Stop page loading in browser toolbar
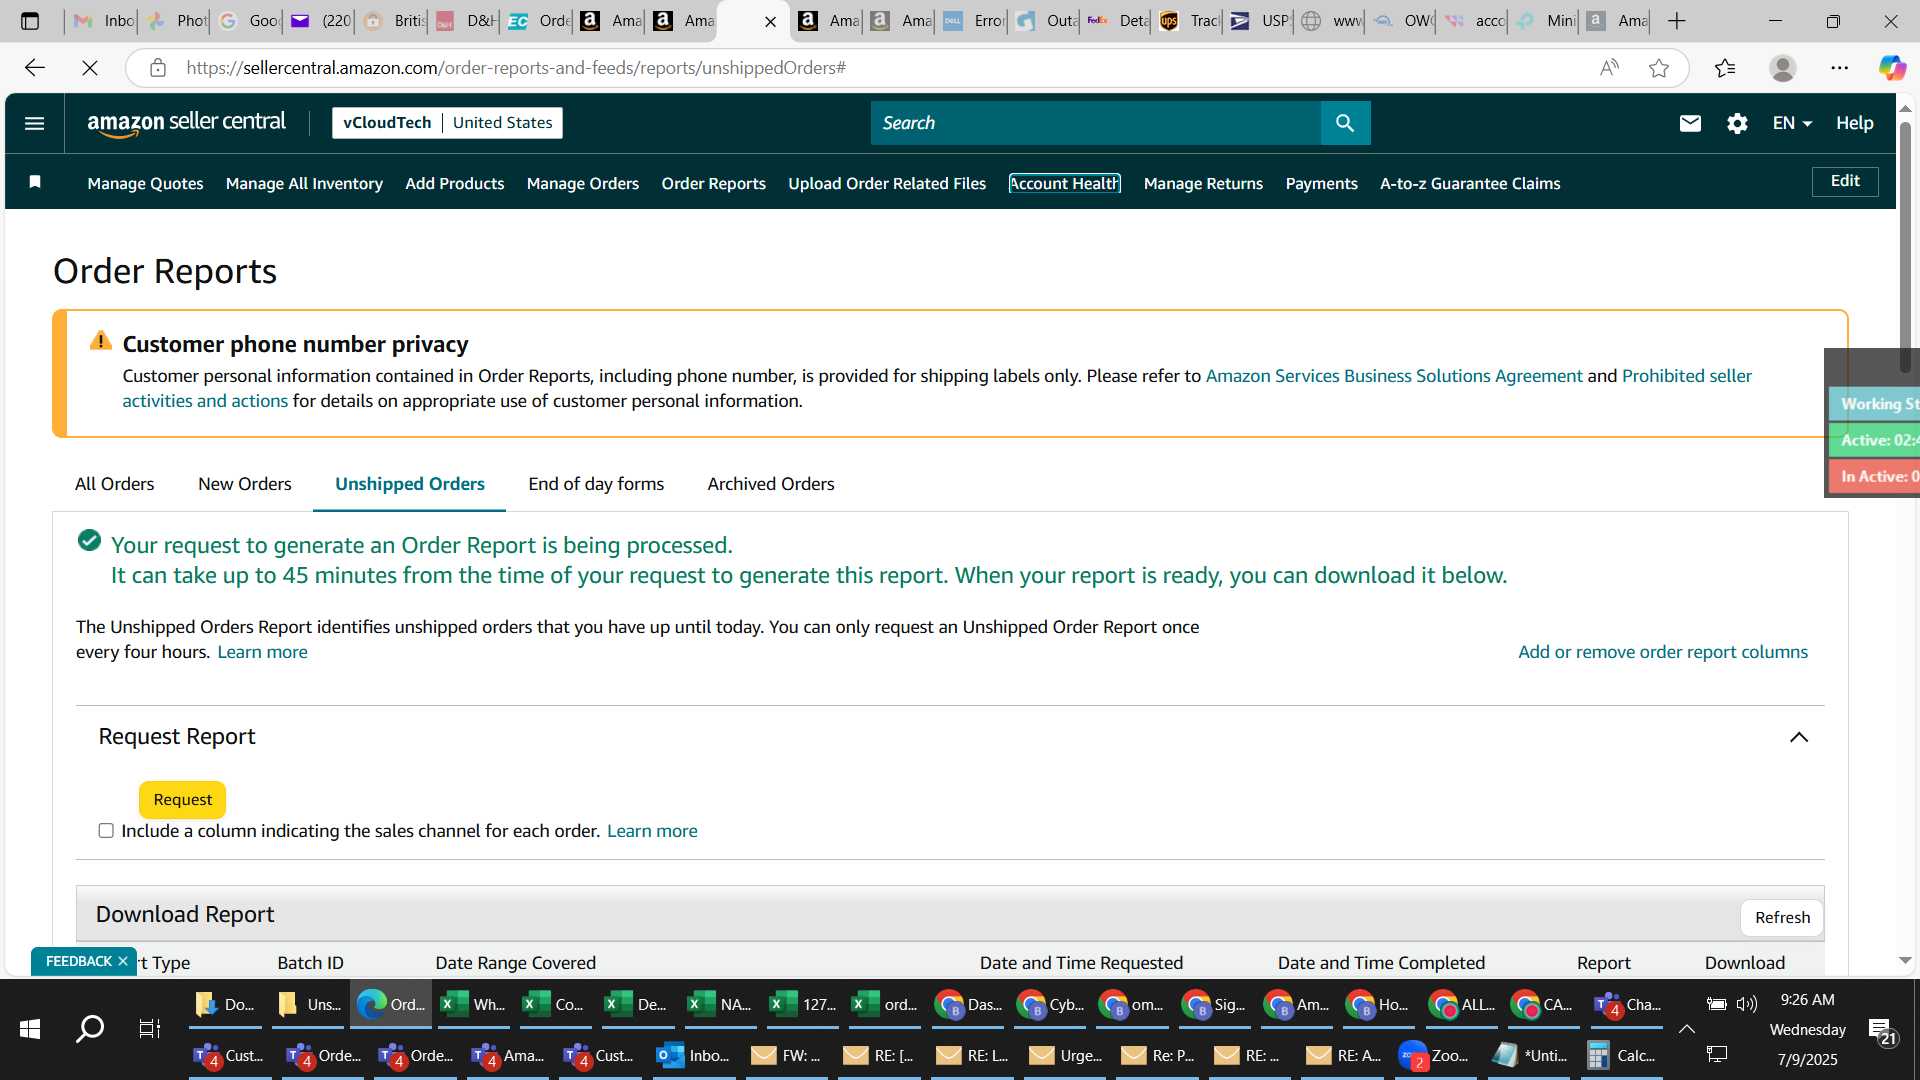 click(90, 68)
